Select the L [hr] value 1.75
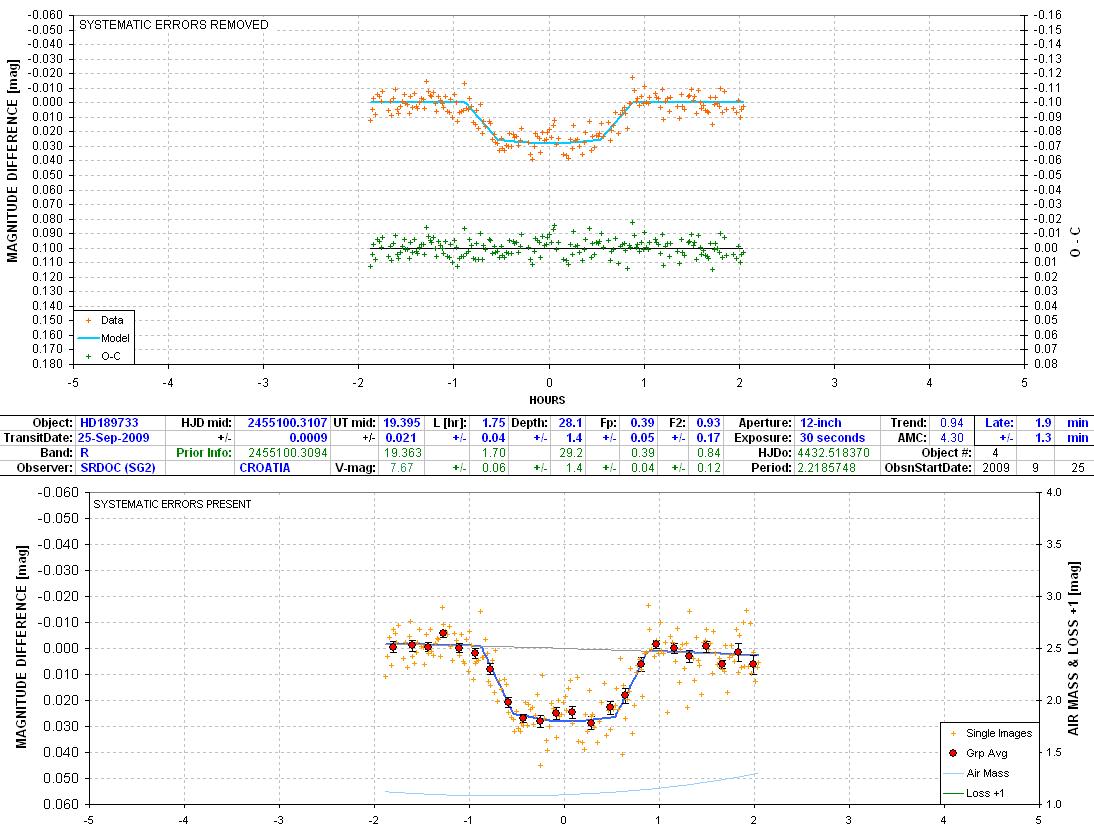 click(x=493, y=423)
